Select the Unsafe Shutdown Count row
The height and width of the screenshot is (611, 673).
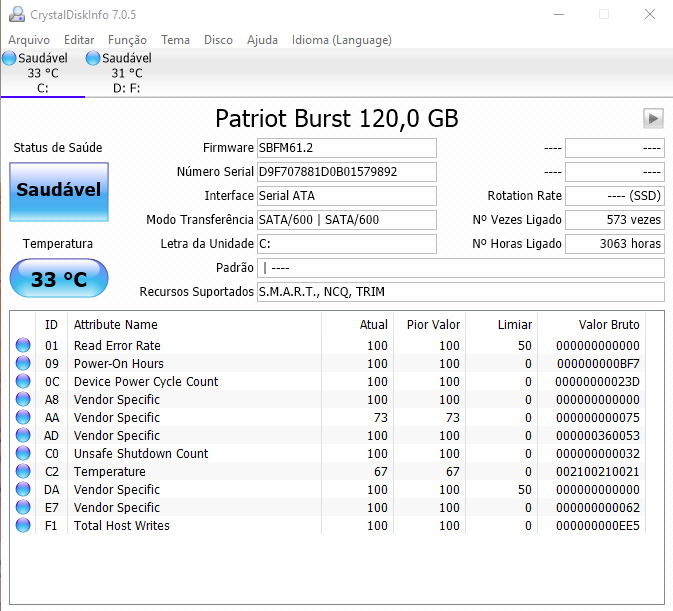coord(328,454)
